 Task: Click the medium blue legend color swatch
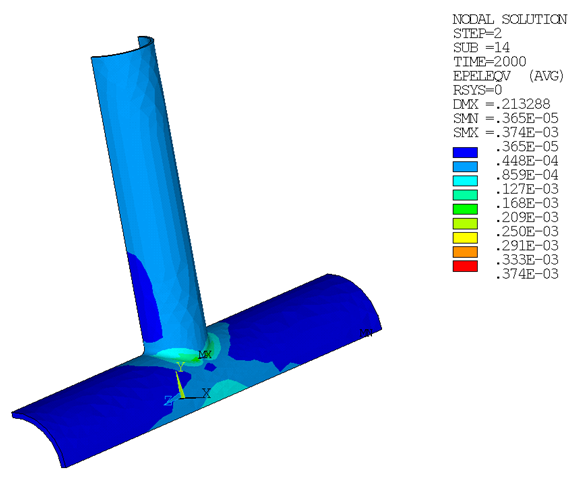pyautogui.click(x=465, y=167)
